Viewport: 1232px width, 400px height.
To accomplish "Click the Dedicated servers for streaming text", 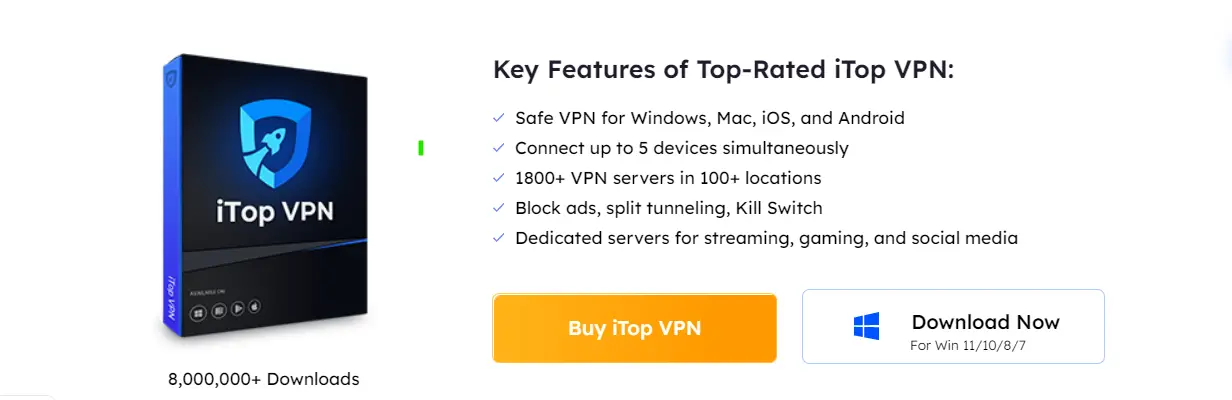I will (766, 238).
